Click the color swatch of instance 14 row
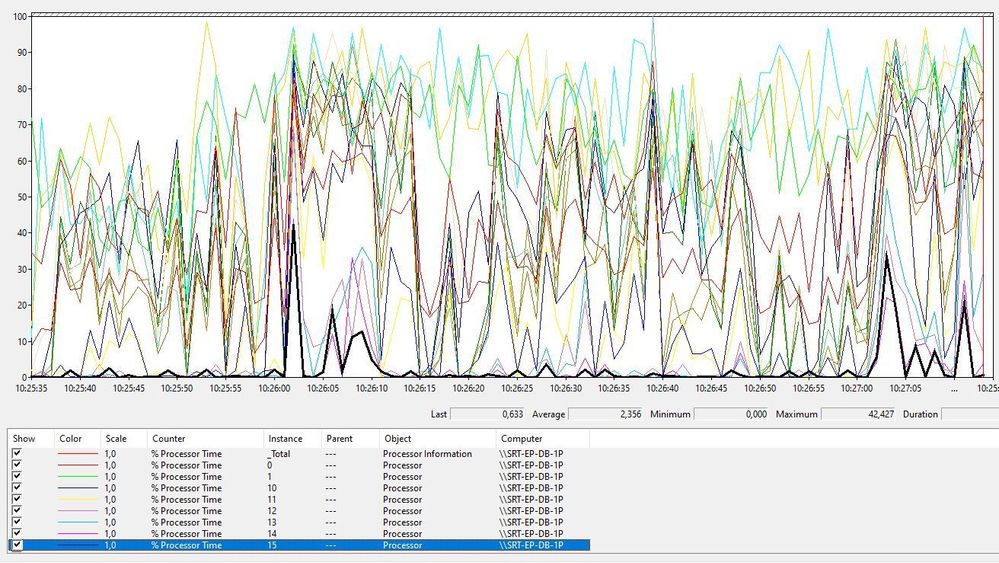This screenshot has height=563, width=999. point(78,534)
